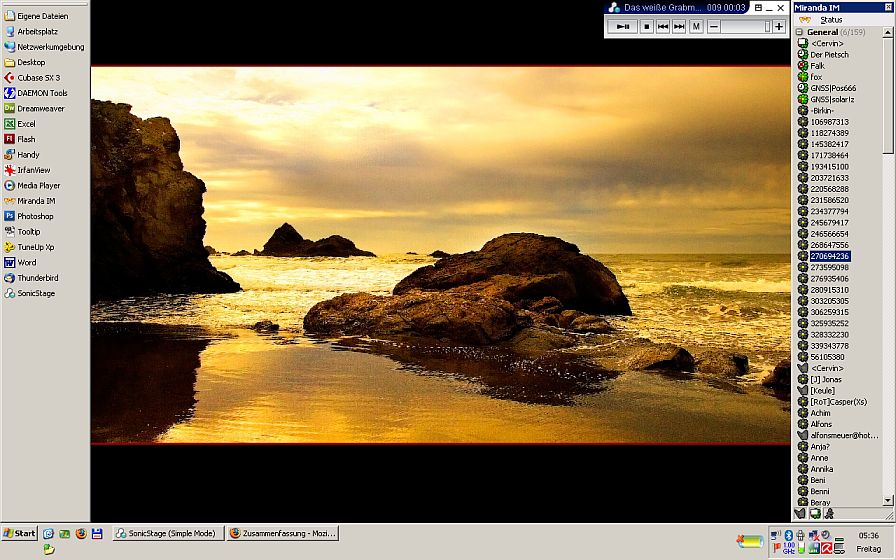The width and height of the screenshot is (896, 560).
Task: Skip to the previous track
Action: [x=663, y=27]
